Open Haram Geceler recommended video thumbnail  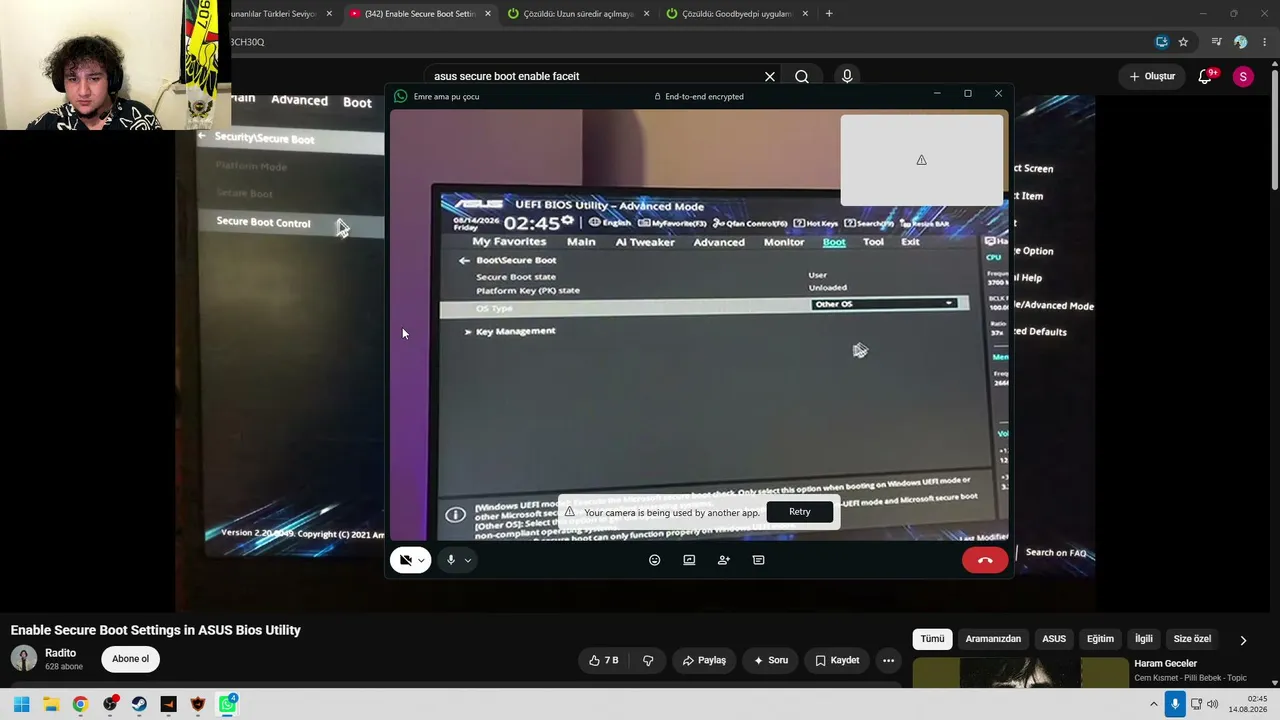(x=1020, y=672)
